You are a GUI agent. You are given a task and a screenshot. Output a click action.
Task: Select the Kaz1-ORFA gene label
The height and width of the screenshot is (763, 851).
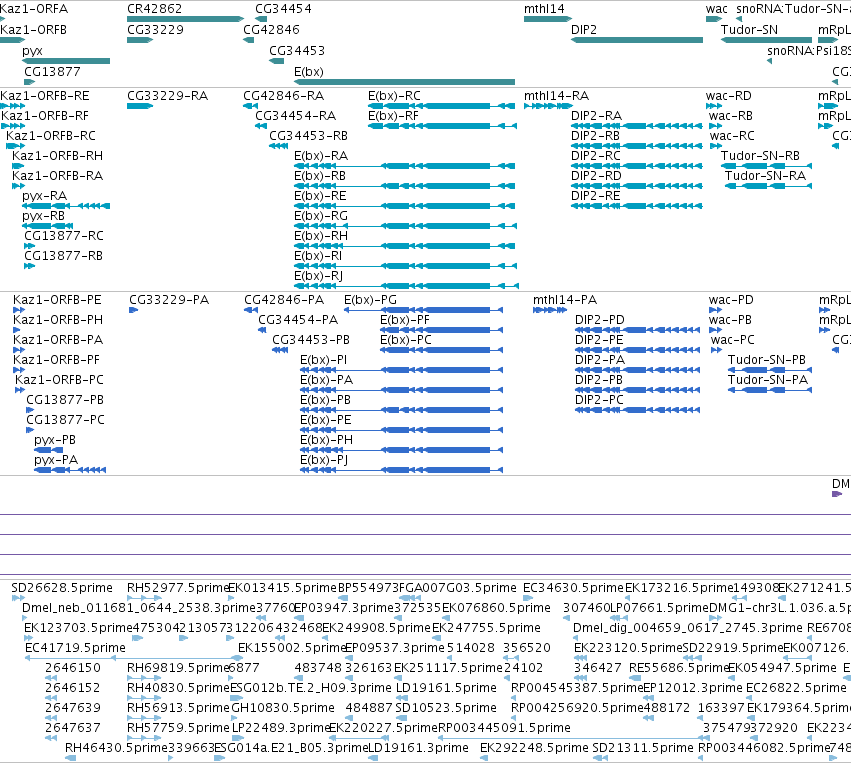(x=34, y=9)
